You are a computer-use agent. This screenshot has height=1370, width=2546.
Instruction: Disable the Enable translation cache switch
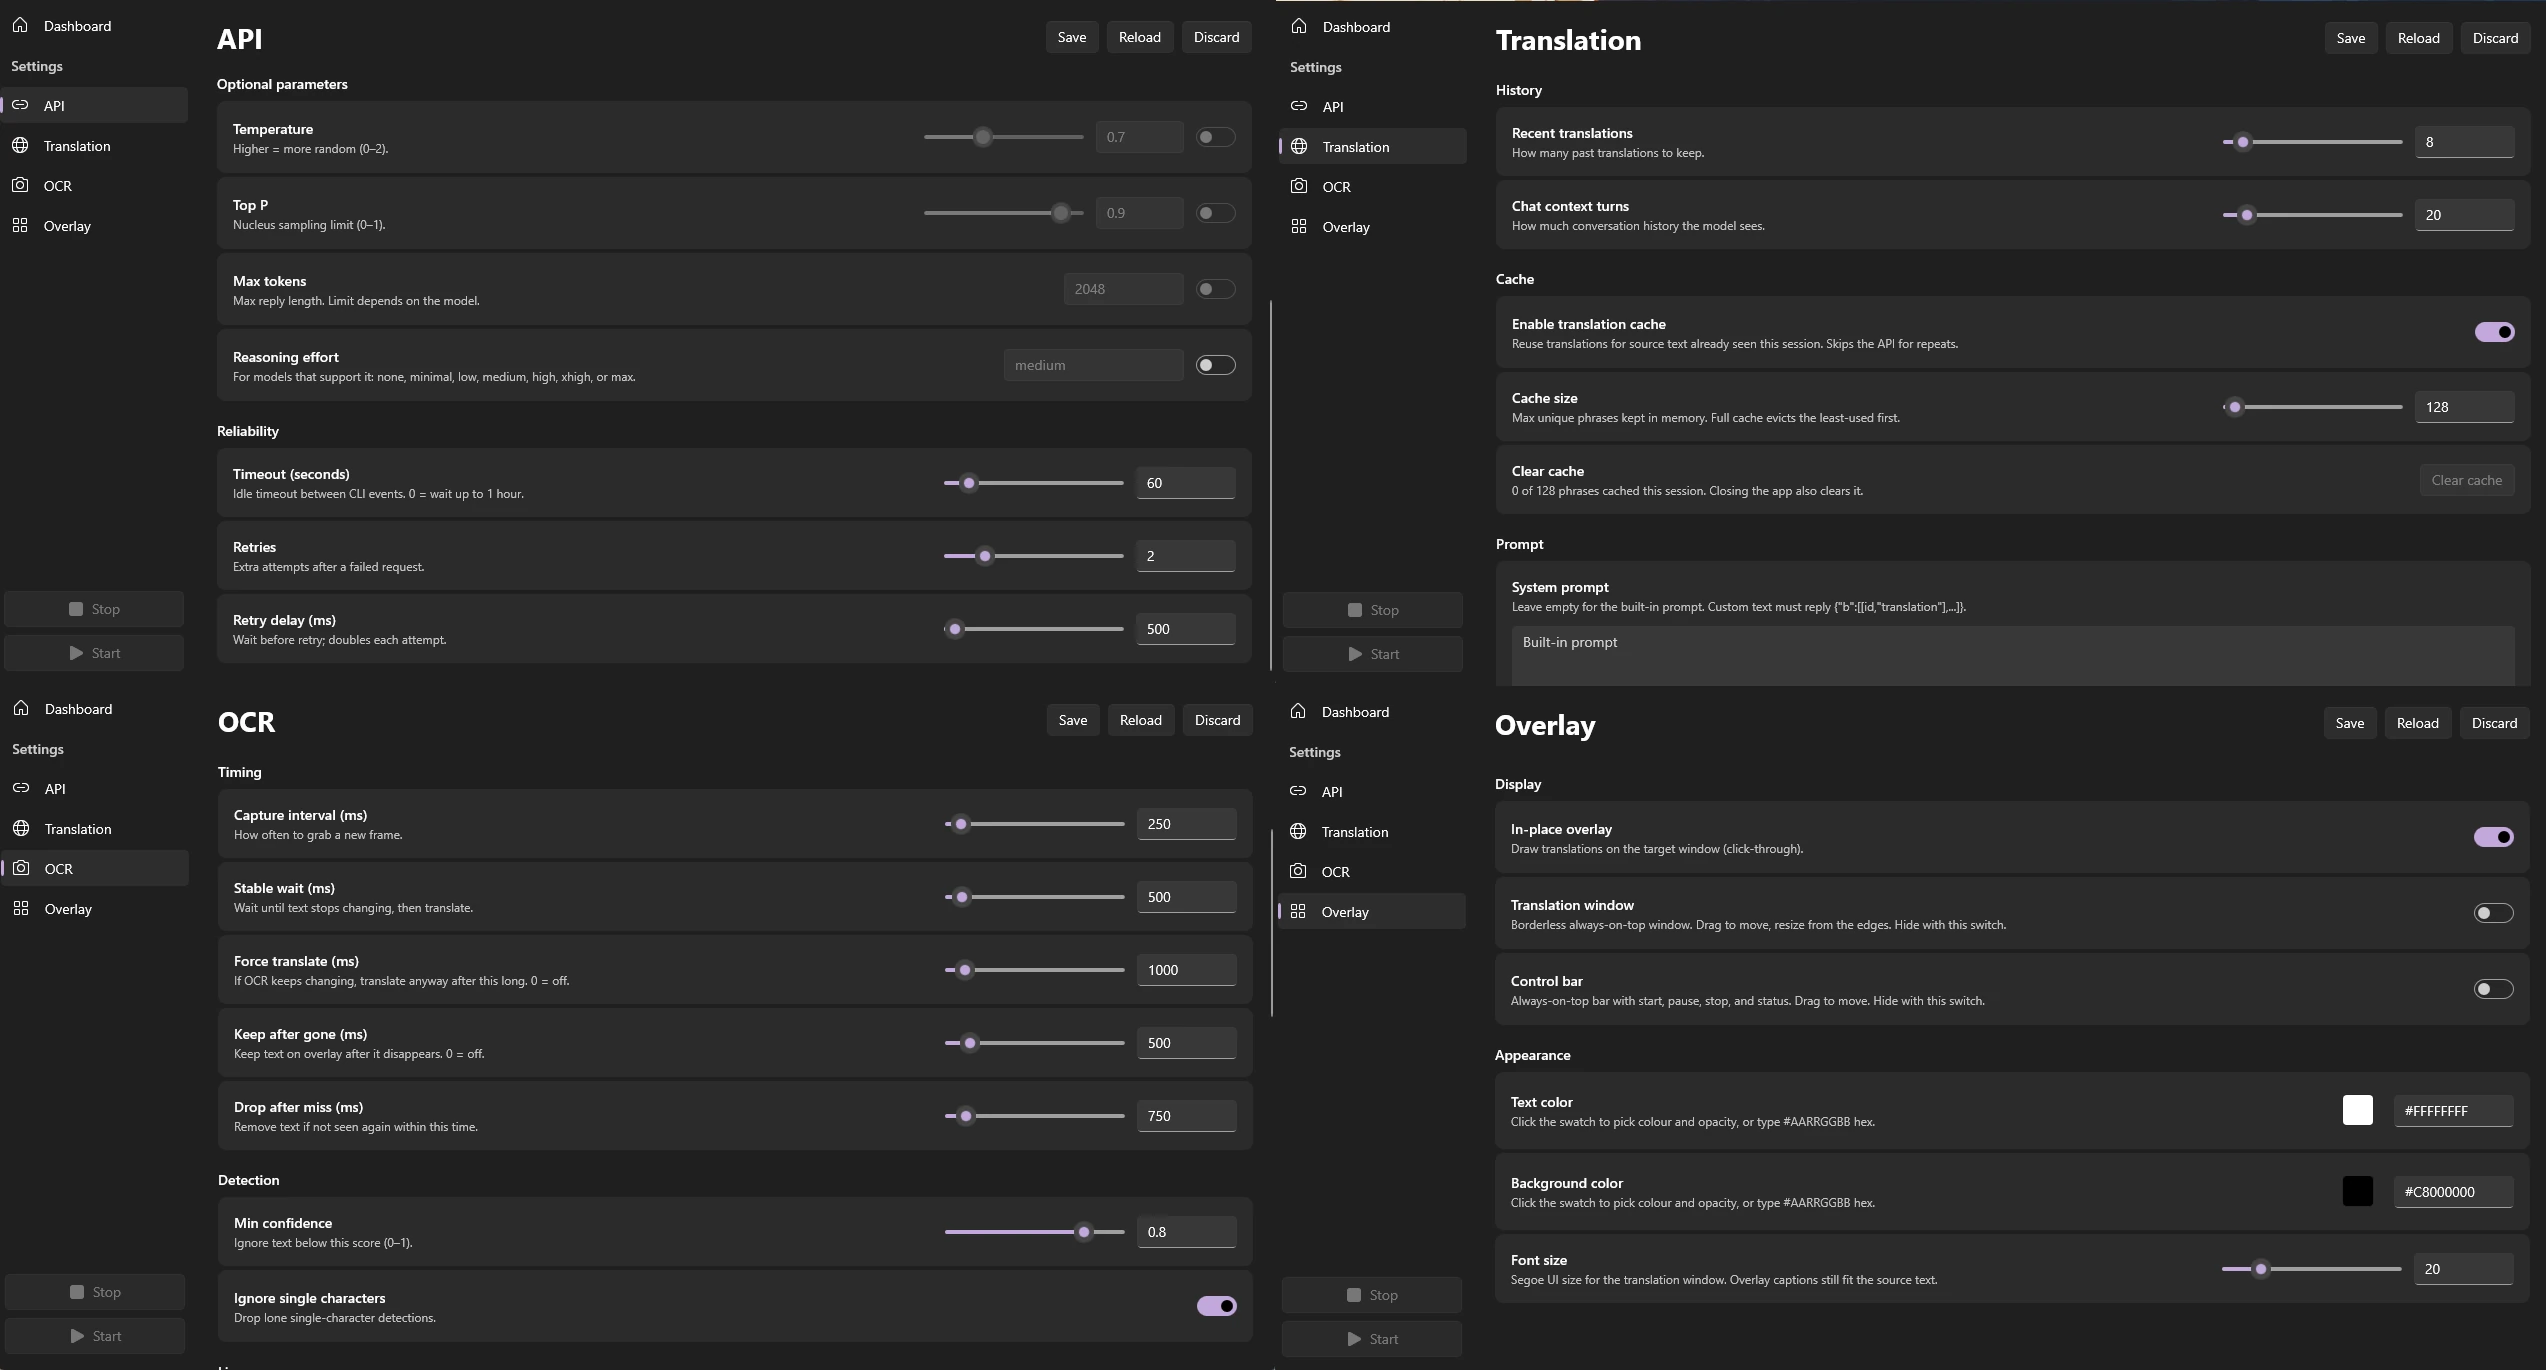pyautogui.click(x=2495, y=332)
